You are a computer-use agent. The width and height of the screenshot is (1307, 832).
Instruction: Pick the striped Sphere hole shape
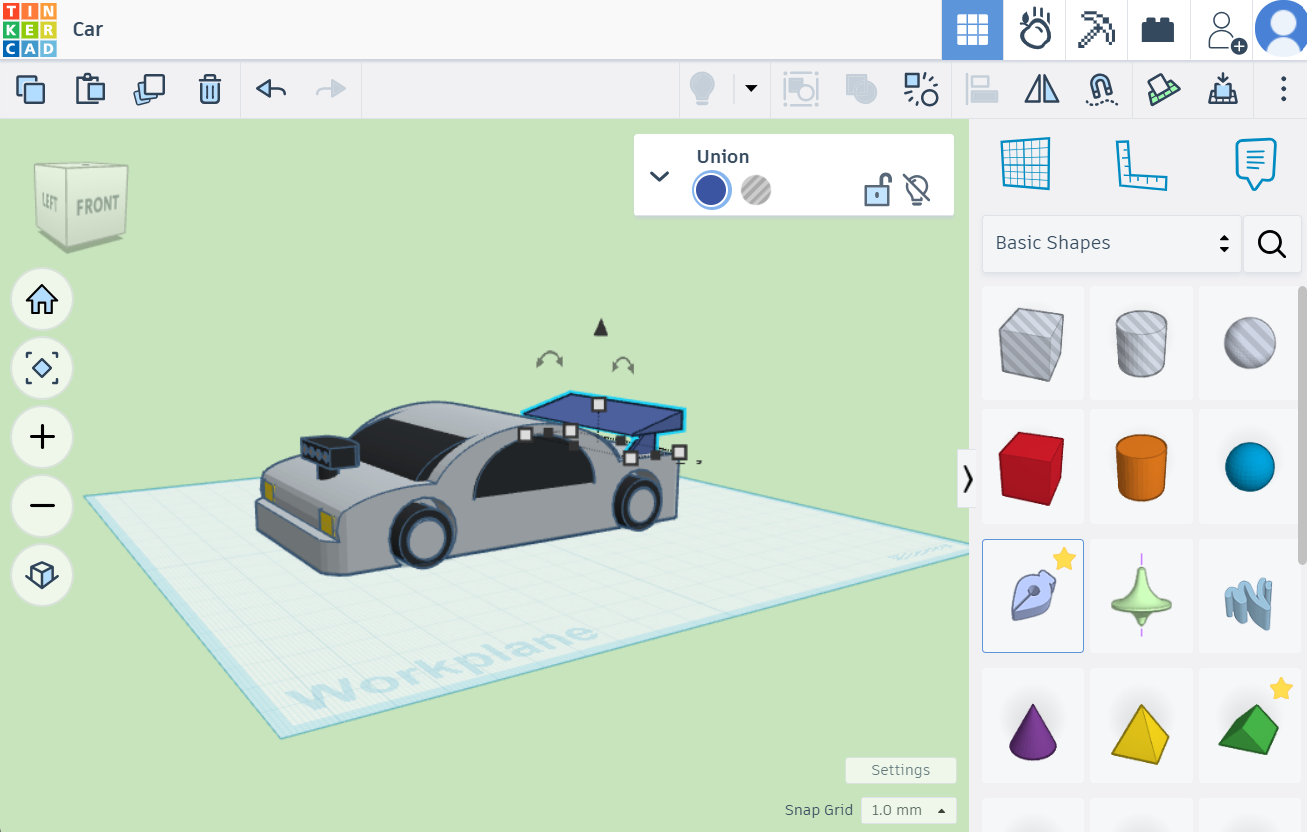click(1249, 343)
